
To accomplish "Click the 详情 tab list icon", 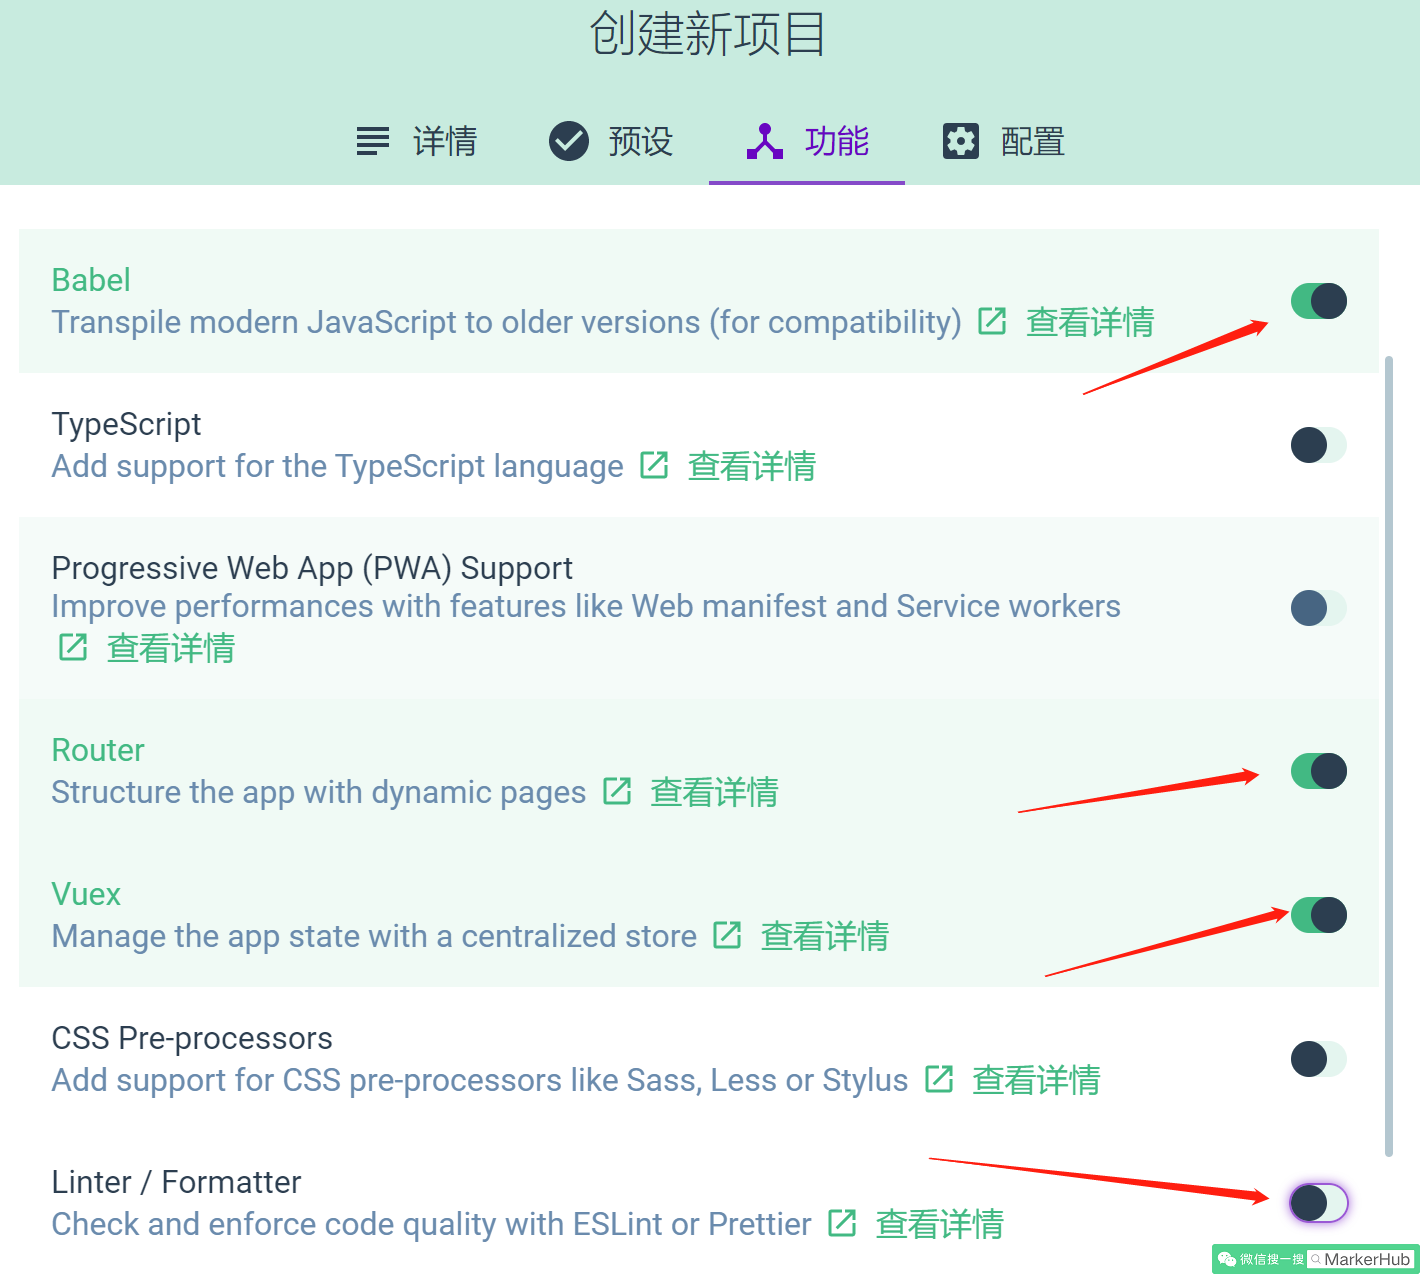I will click(373, 141).
